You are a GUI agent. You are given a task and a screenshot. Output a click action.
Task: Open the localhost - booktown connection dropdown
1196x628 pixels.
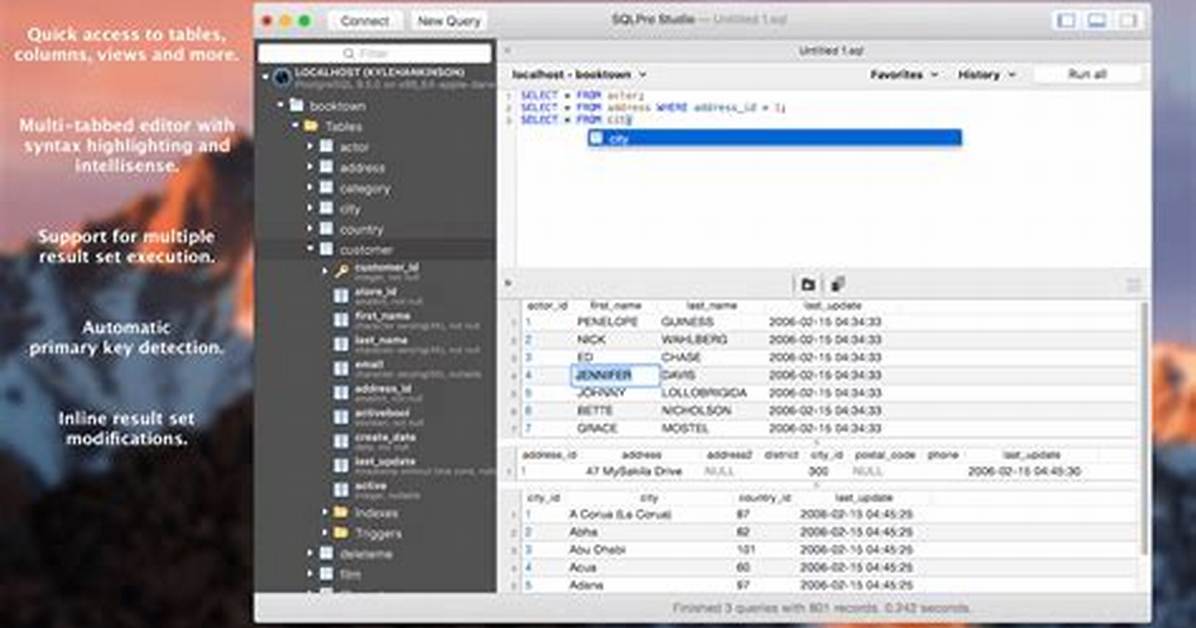tap(579, 75)
